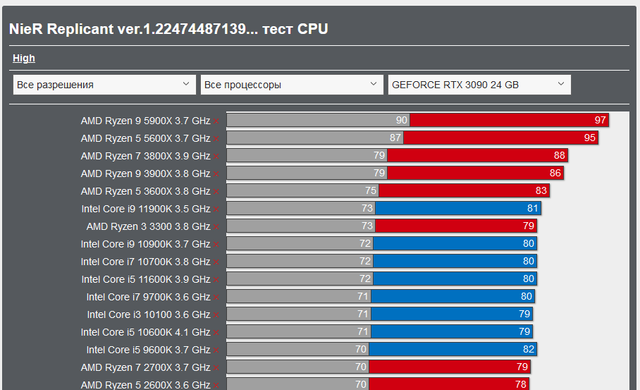Viewport: 640px width, 390px height.
Task: Click the 95 value on Ryzen 5 5600X bar
Action: (x=589, y=137)
